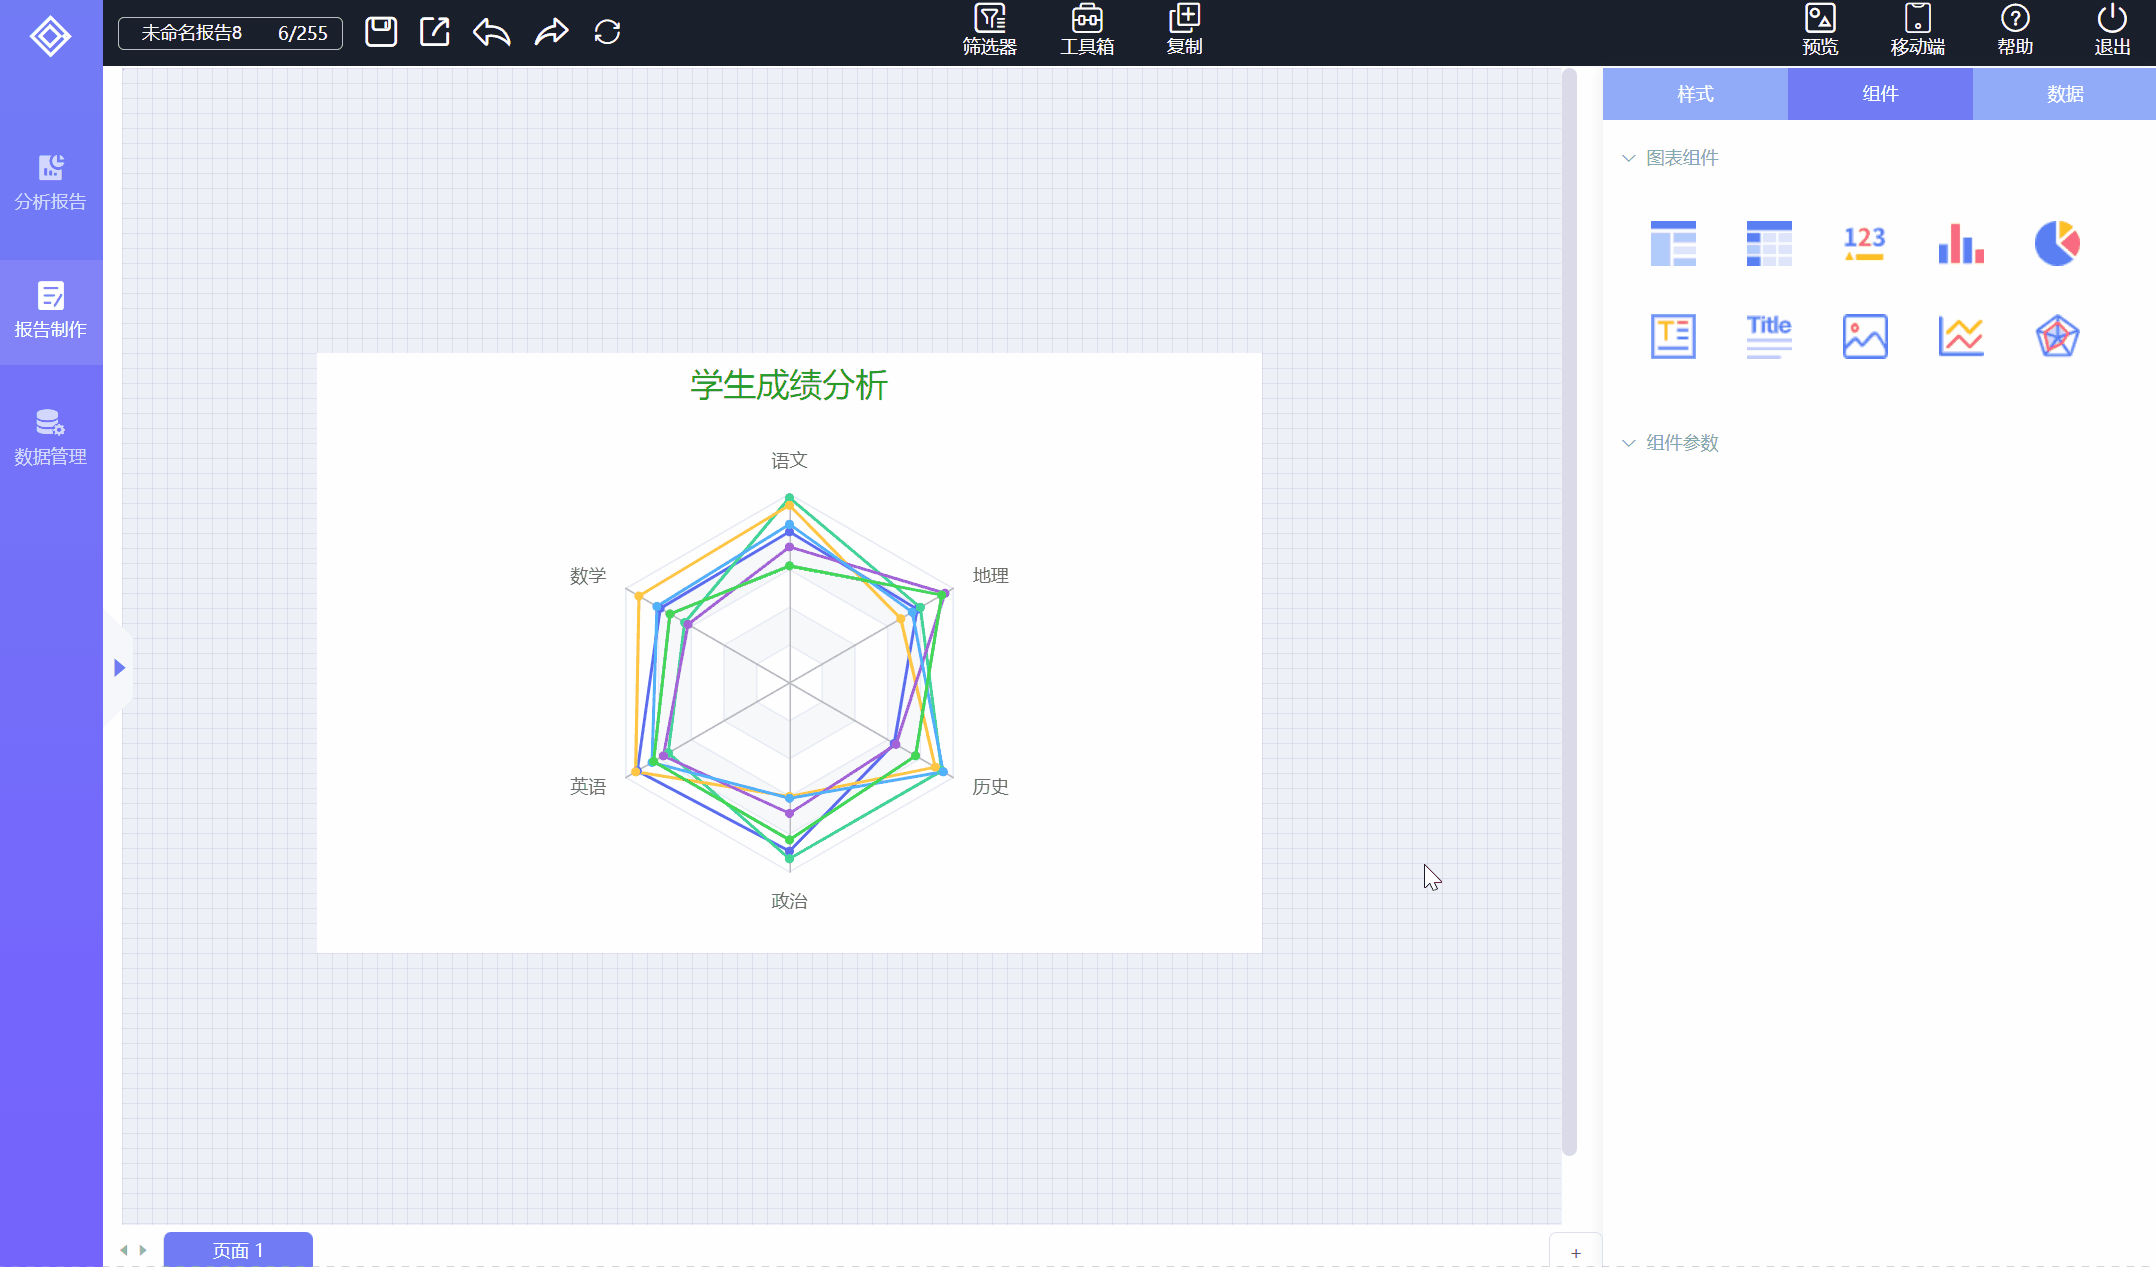Switch to the 样式 tab

coord(1695,94)
